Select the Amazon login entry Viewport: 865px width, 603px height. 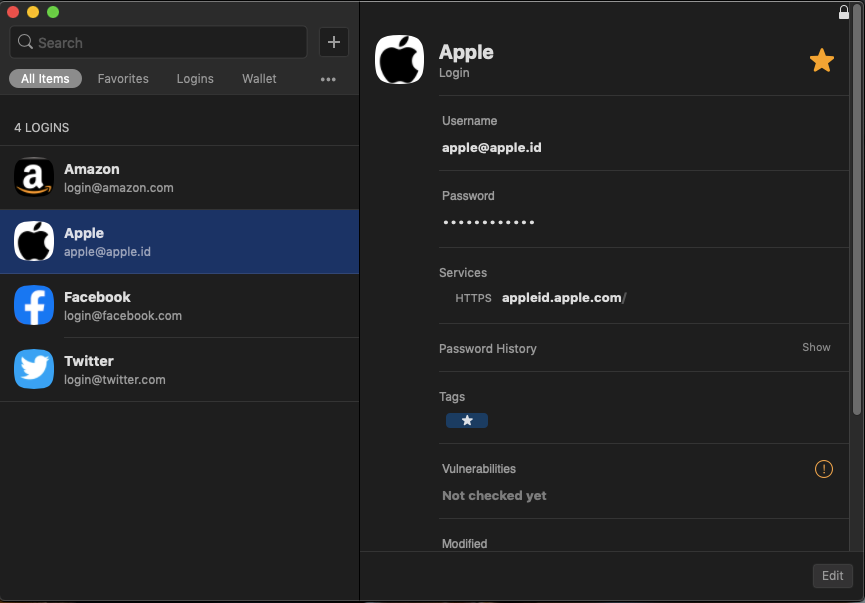[179, 178]
